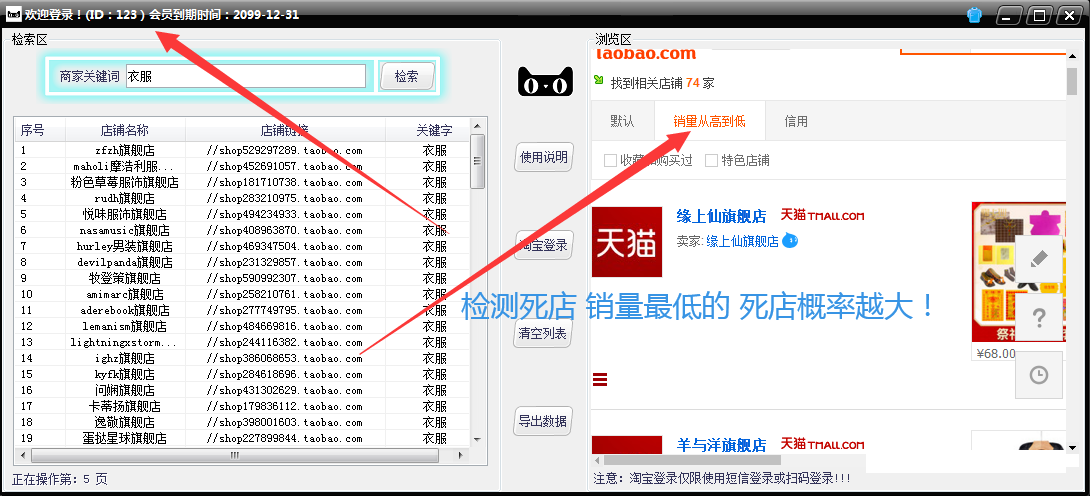
Task: Select row 5 悦味服饰旗舰店
Action: pyautogui.click(x=242, y=214)
